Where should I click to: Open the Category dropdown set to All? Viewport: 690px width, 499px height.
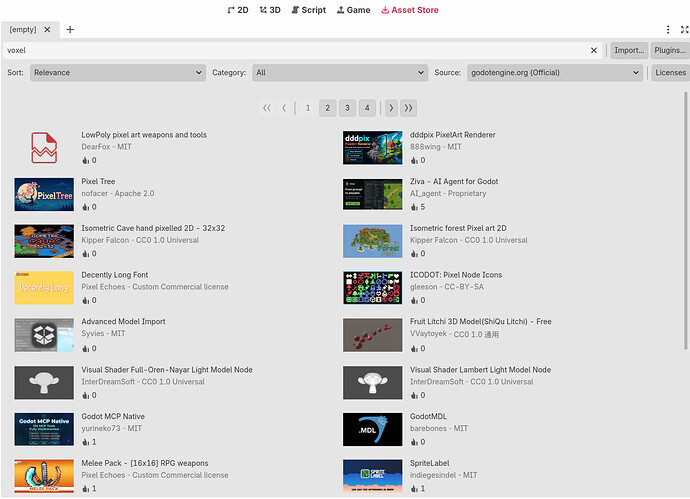(340, 73)
